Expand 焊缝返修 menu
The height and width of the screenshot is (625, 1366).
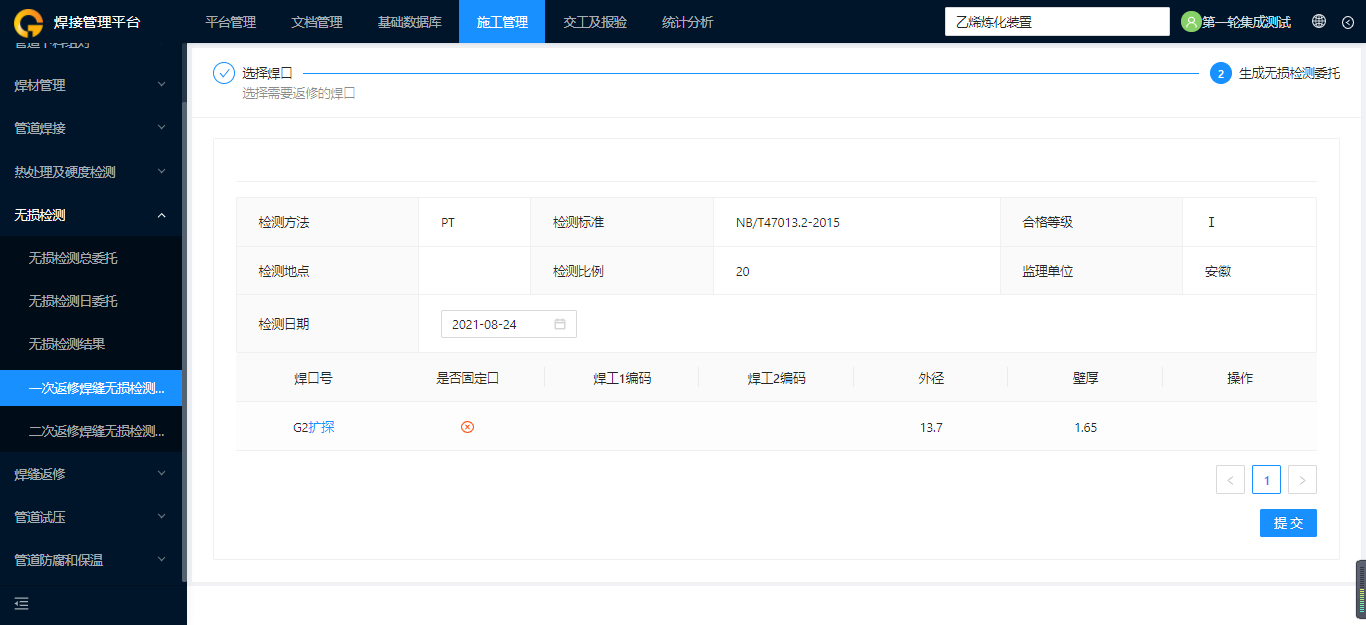coord(91,474)
